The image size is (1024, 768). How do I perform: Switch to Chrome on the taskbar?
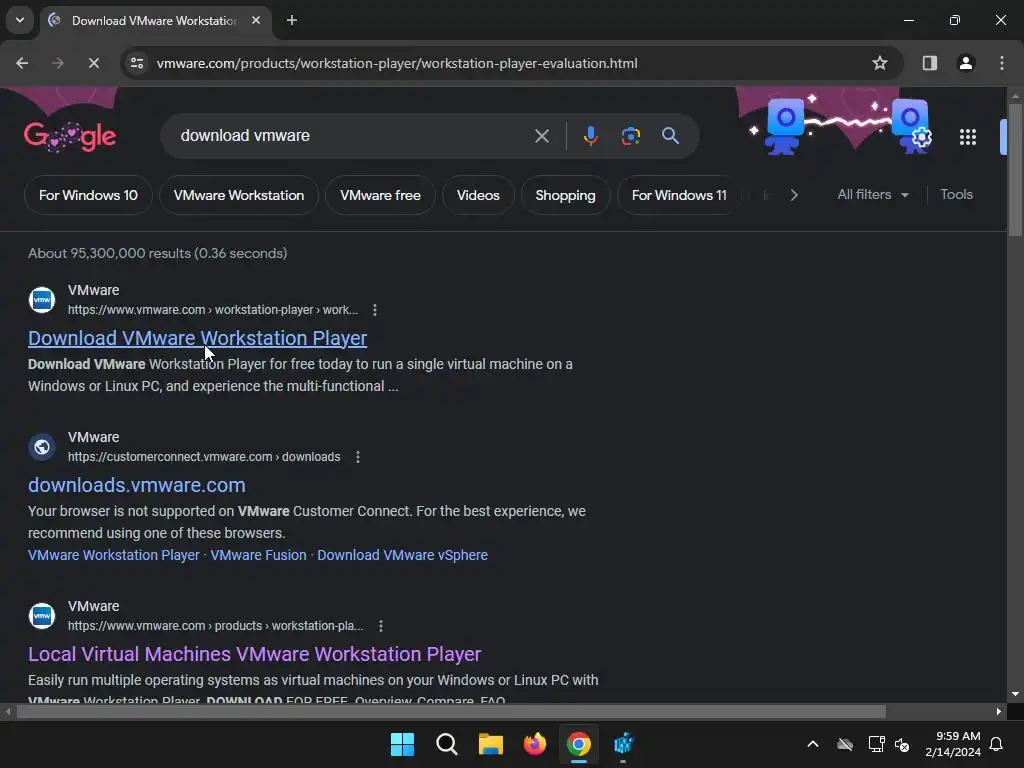coord(579,744)
